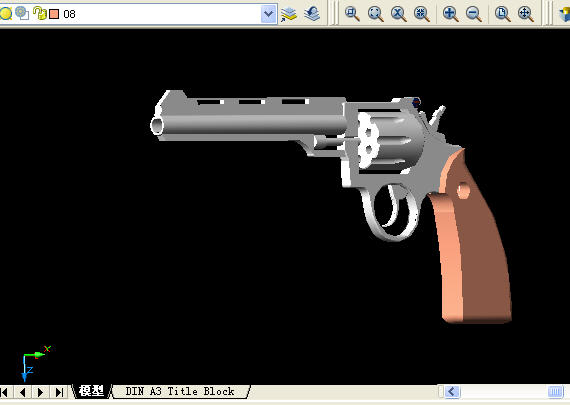Toggle the layer lock padlock icon

(x=39, y=13)
